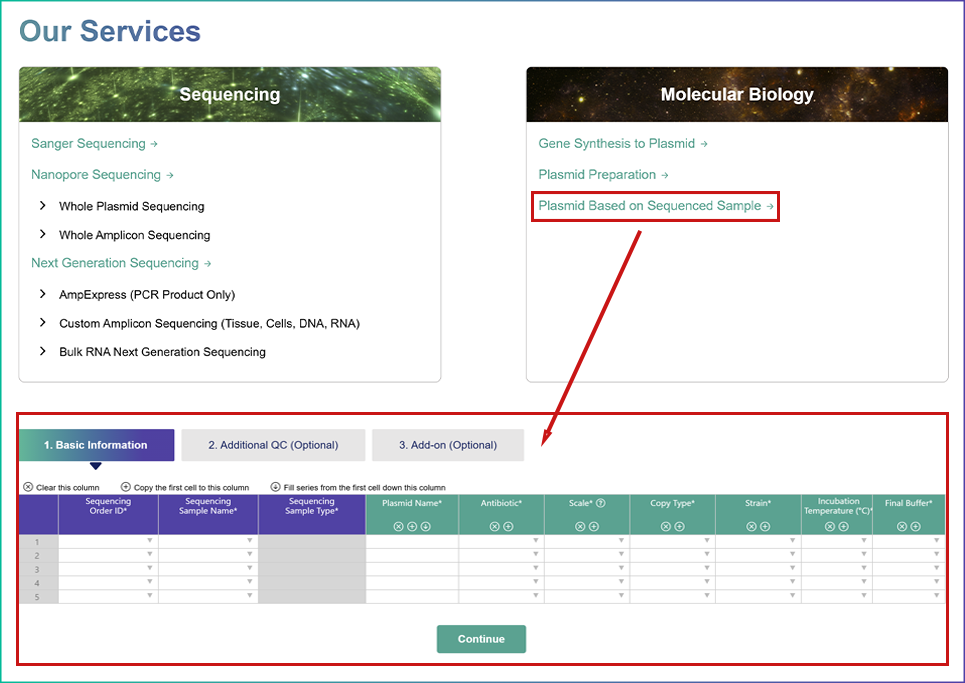Copy first cell down Final Buffer column
This screenshot has height=683, width=965.
click(916, 526)
